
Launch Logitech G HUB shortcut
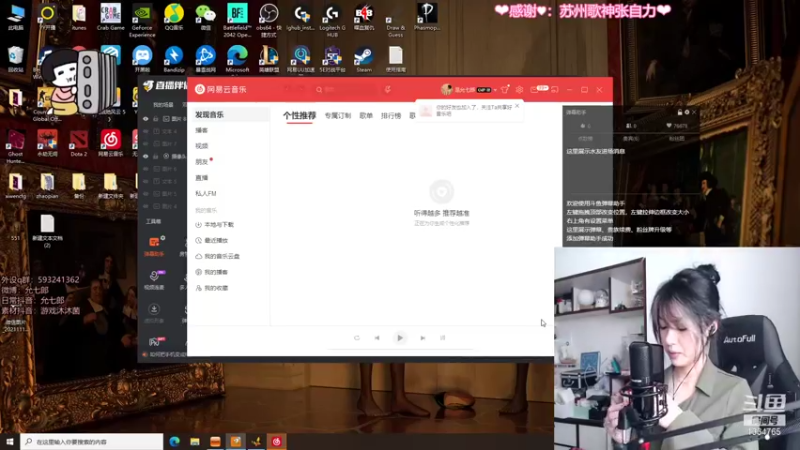click(332, 20)
